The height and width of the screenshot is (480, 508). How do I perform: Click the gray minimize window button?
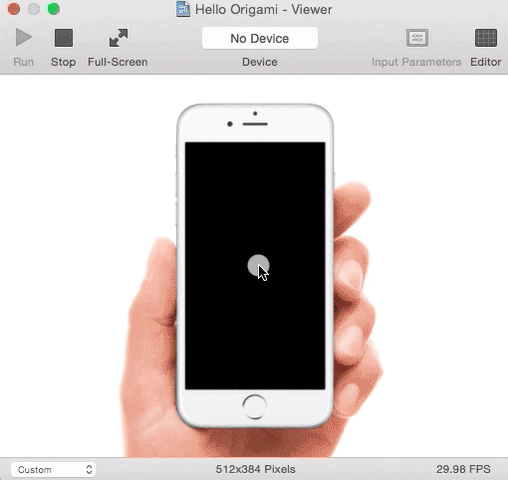click(34, 9)
